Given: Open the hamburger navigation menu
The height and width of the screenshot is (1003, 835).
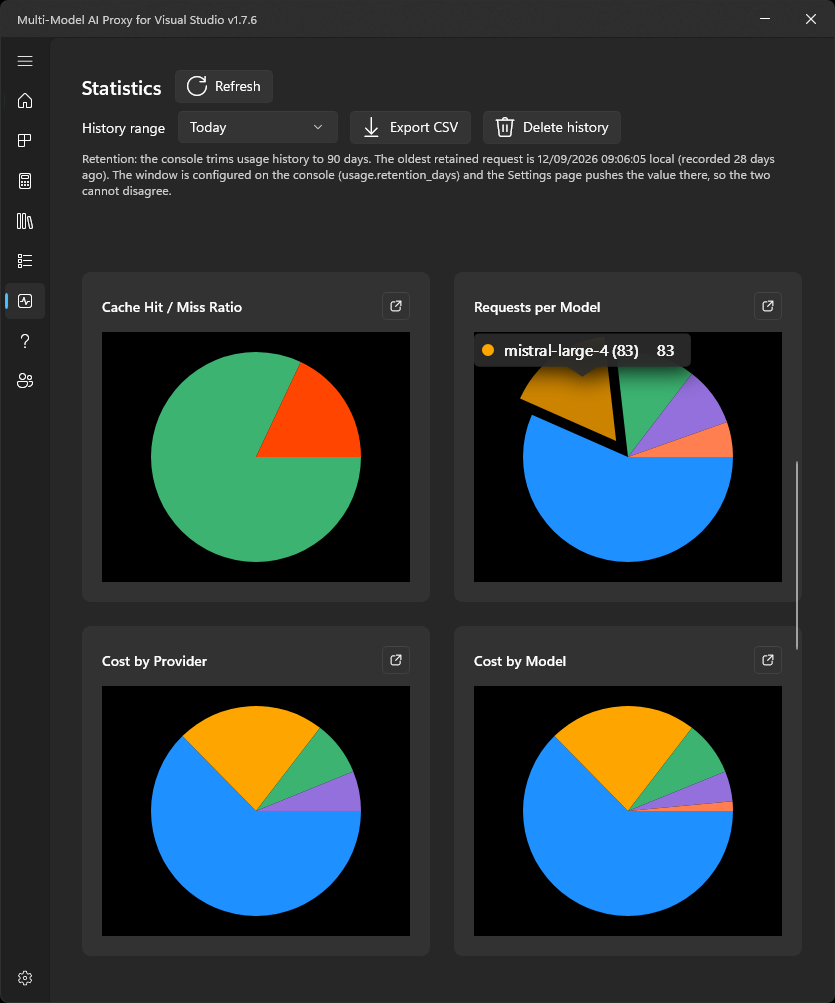Looking at the screenshot, I should (x=25, y=61).
